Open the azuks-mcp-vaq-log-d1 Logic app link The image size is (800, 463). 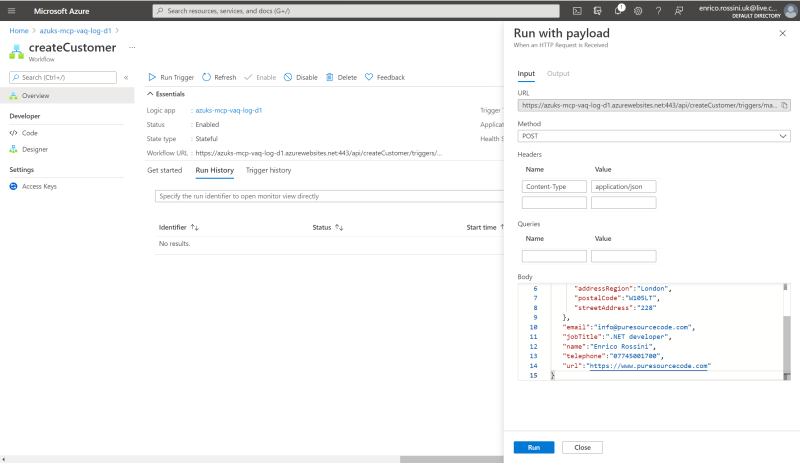pyautogui.click(x=229, y=110)
